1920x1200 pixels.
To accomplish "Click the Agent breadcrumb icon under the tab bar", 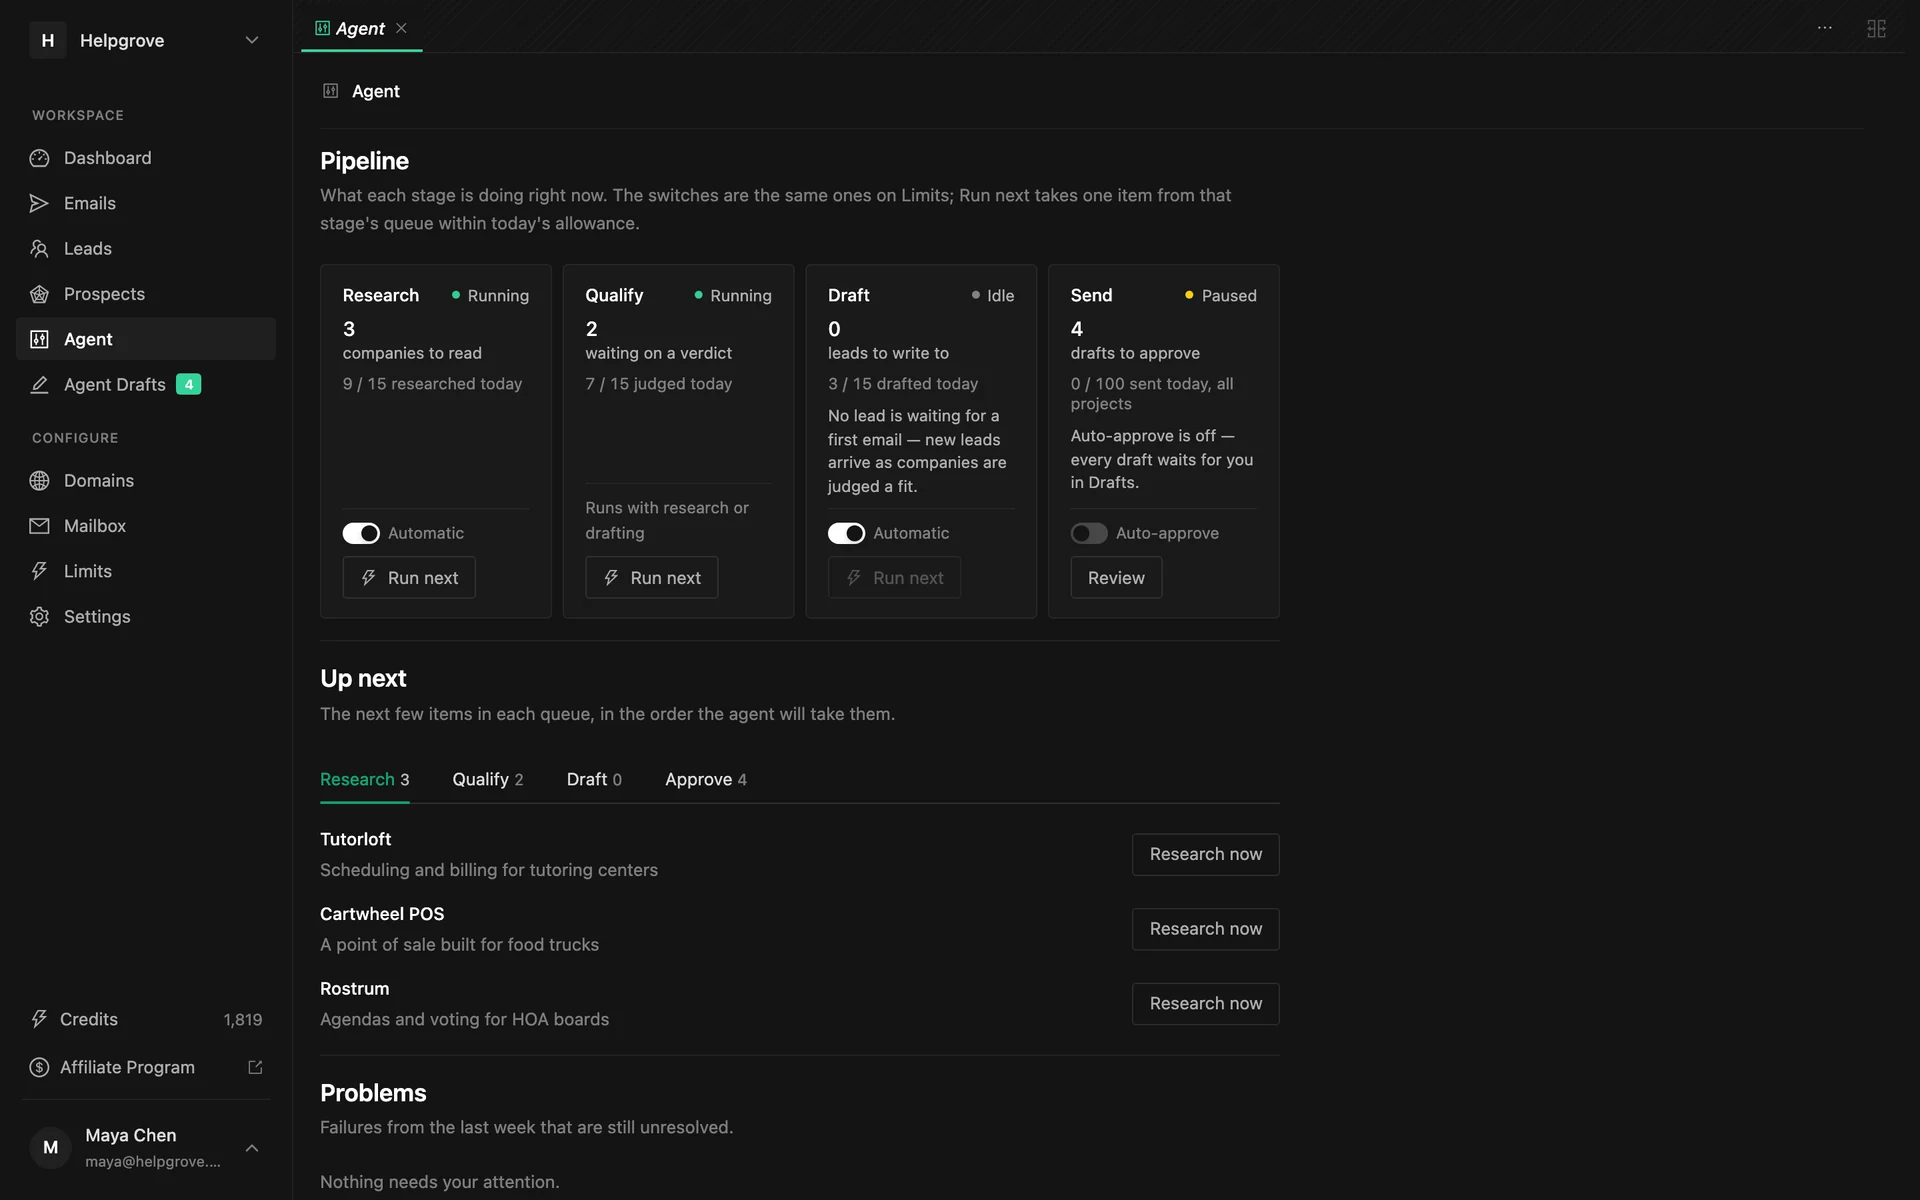I will point(331,91).
